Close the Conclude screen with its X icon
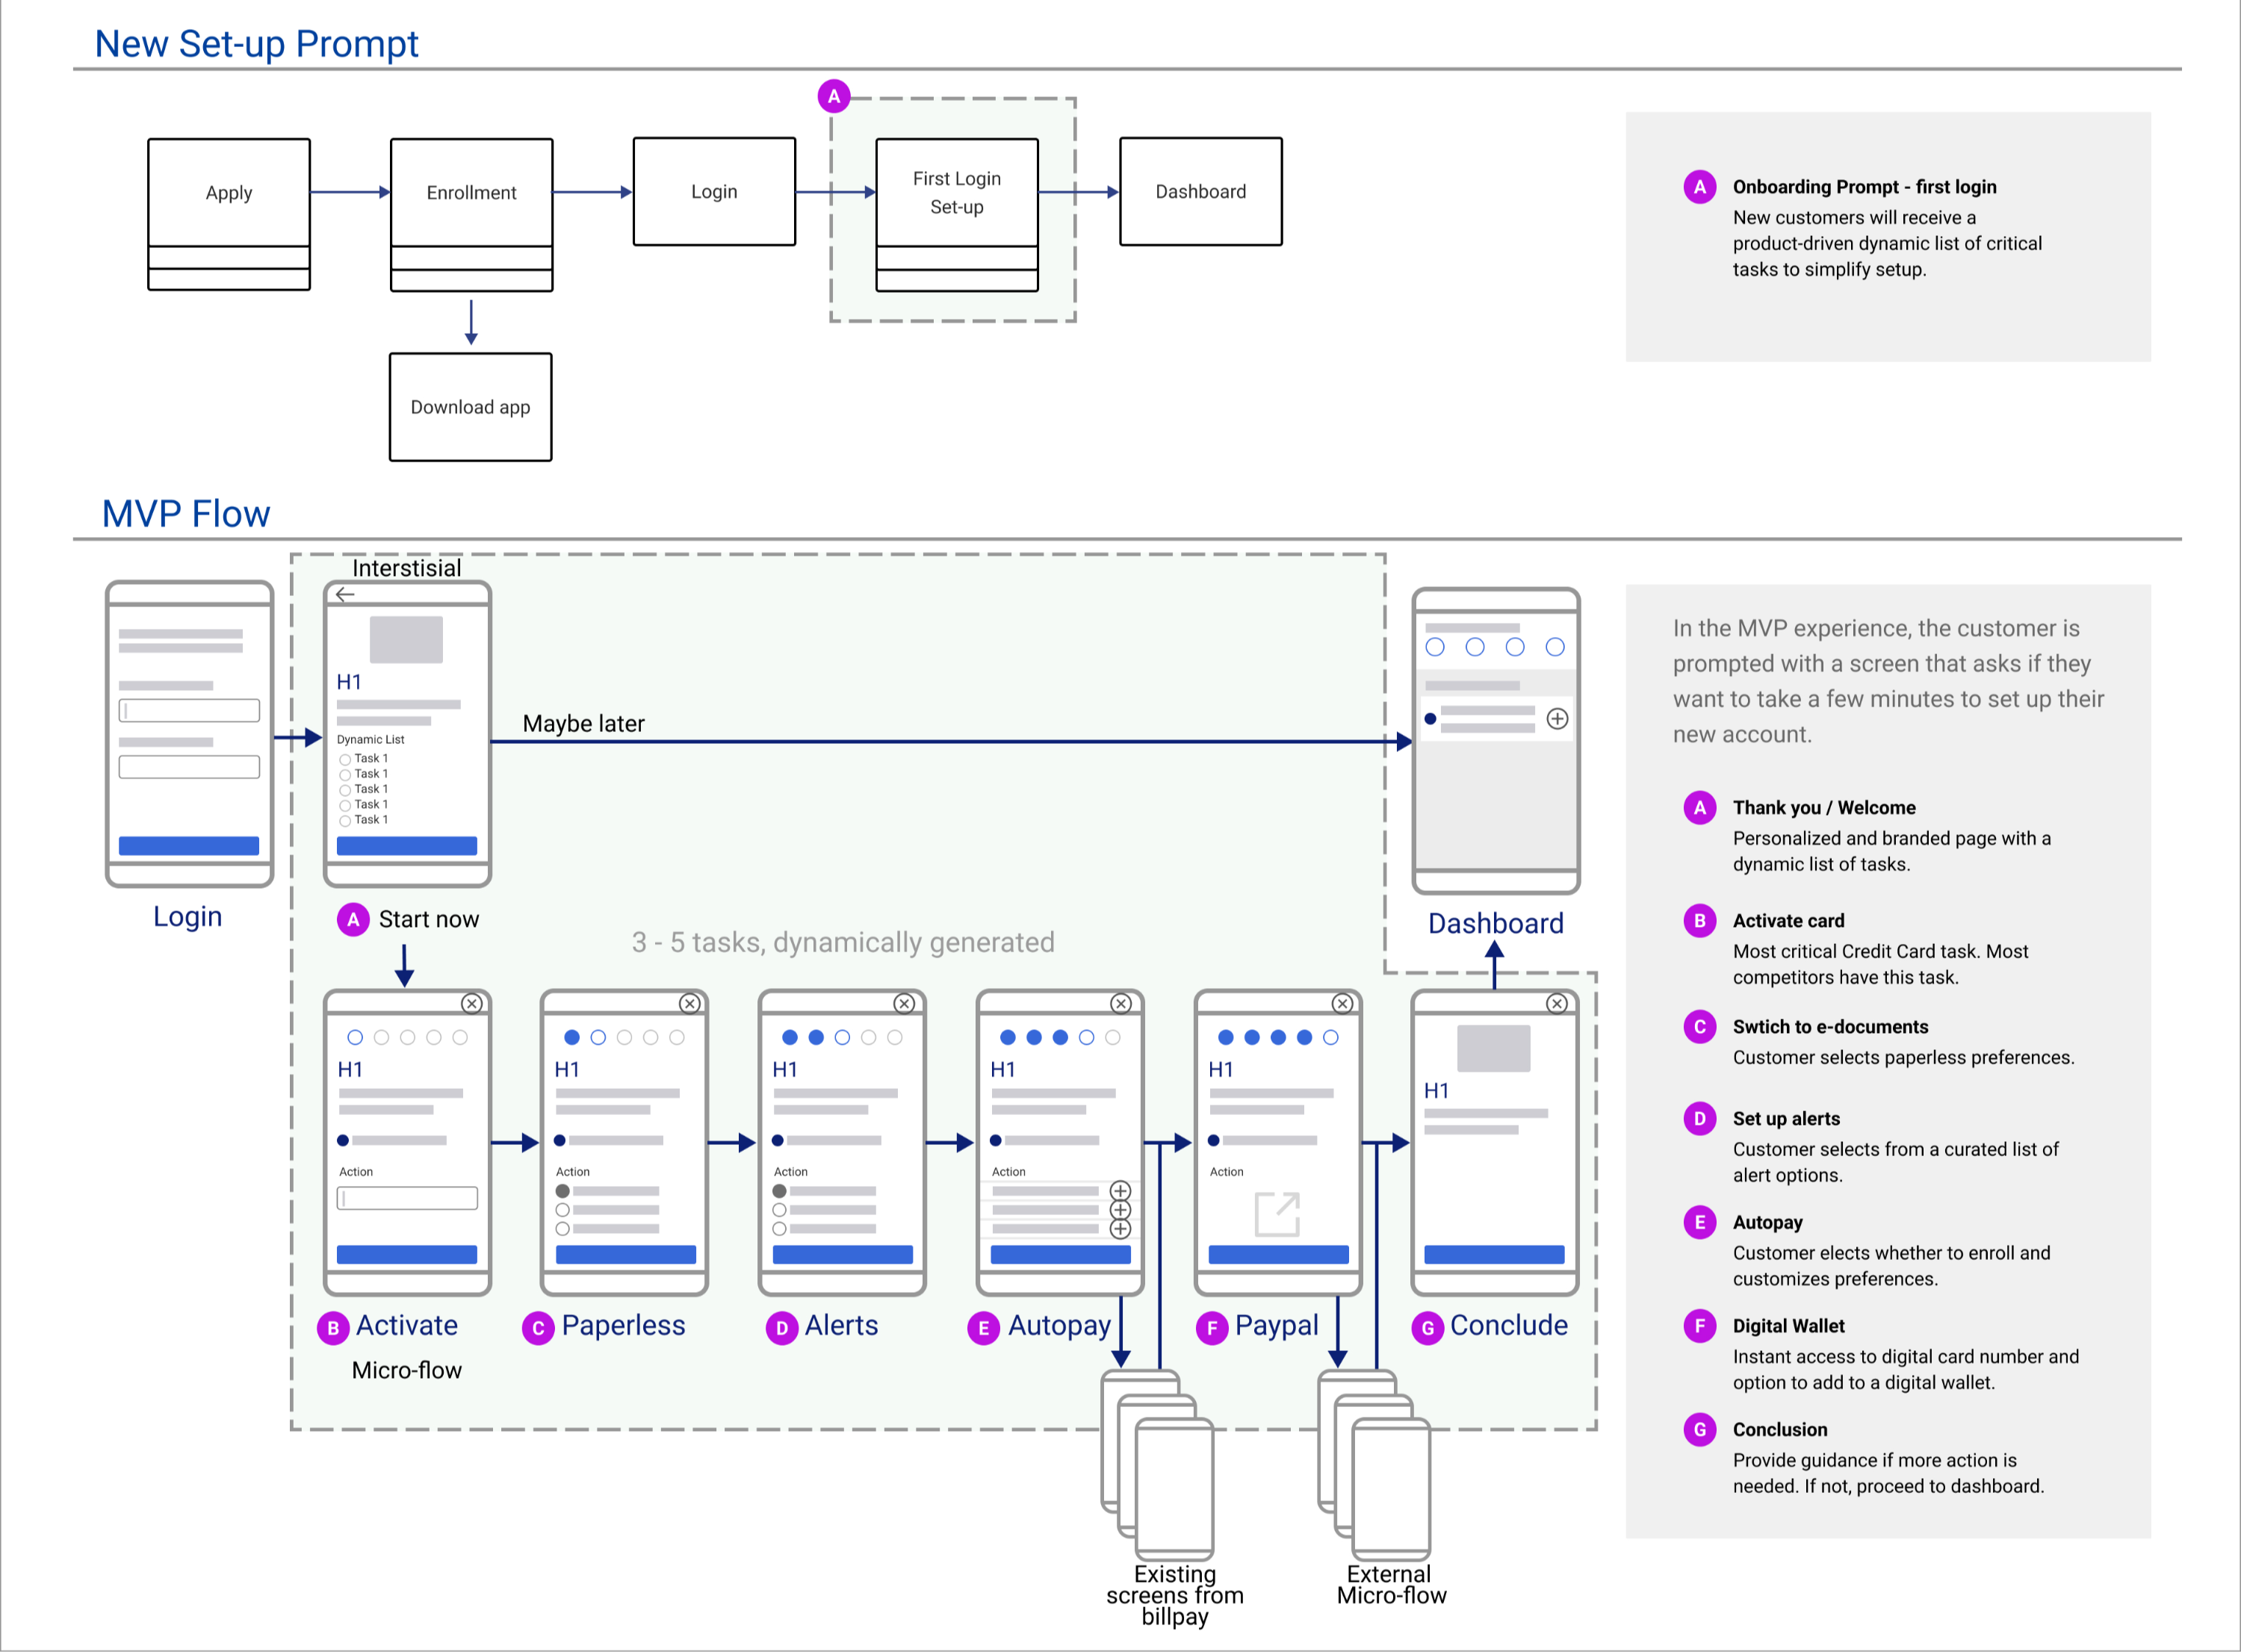The height and width of the screenshot is (1652, 2241). [1557, 1003]
